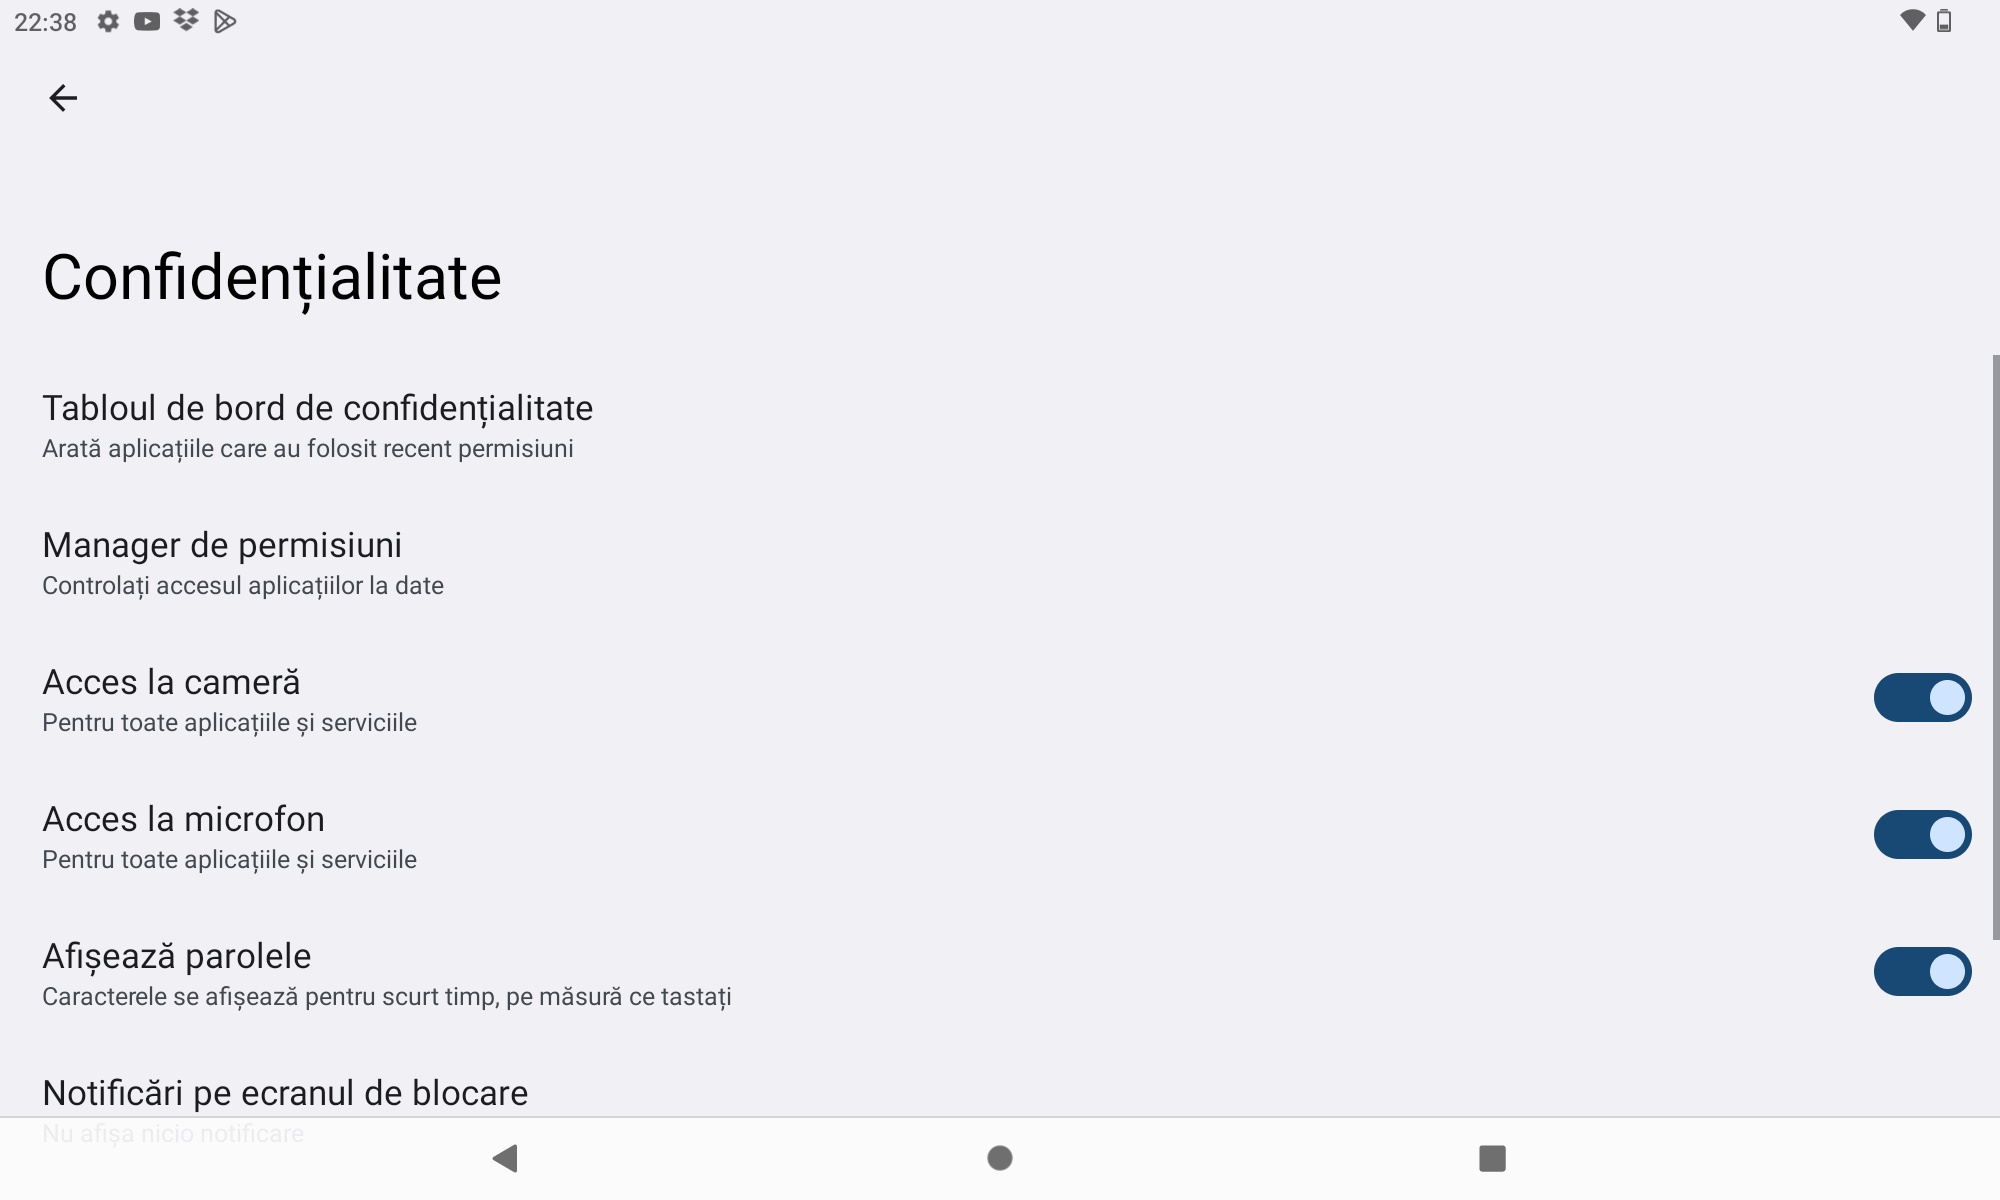
Task: Toggle the Afișează parolele switch
Action: coord(1922,971)
